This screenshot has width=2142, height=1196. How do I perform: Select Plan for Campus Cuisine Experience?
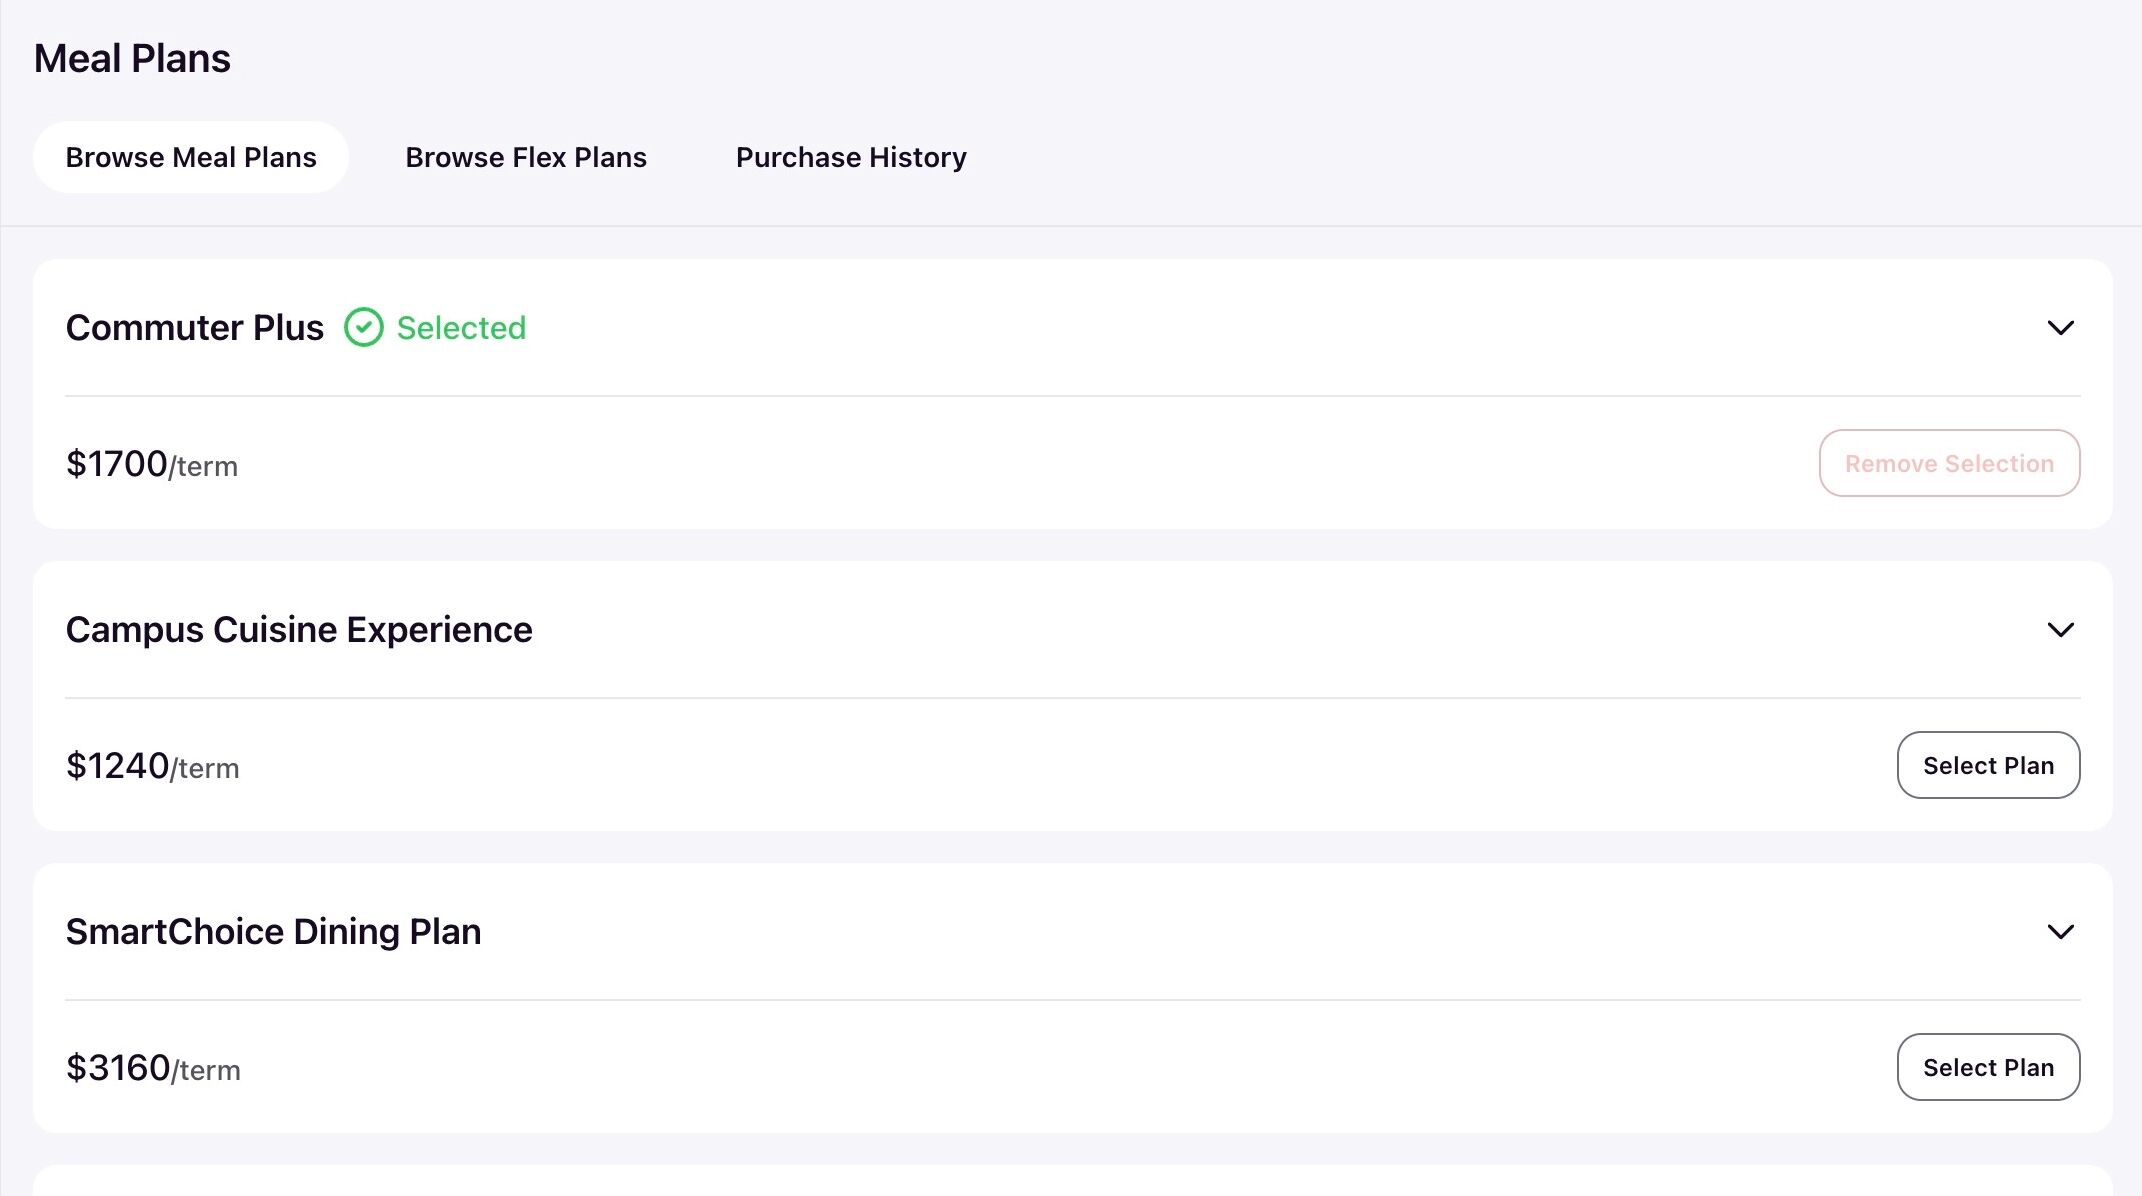tap(1988, 765)
